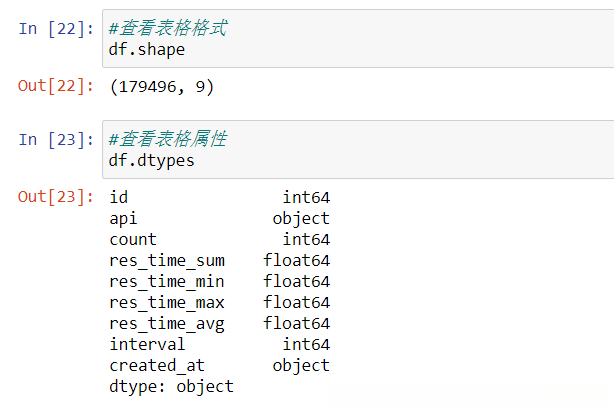614x417 pixels.
Task: Click the Out[23] output prompt
Action: pos(55,197)
